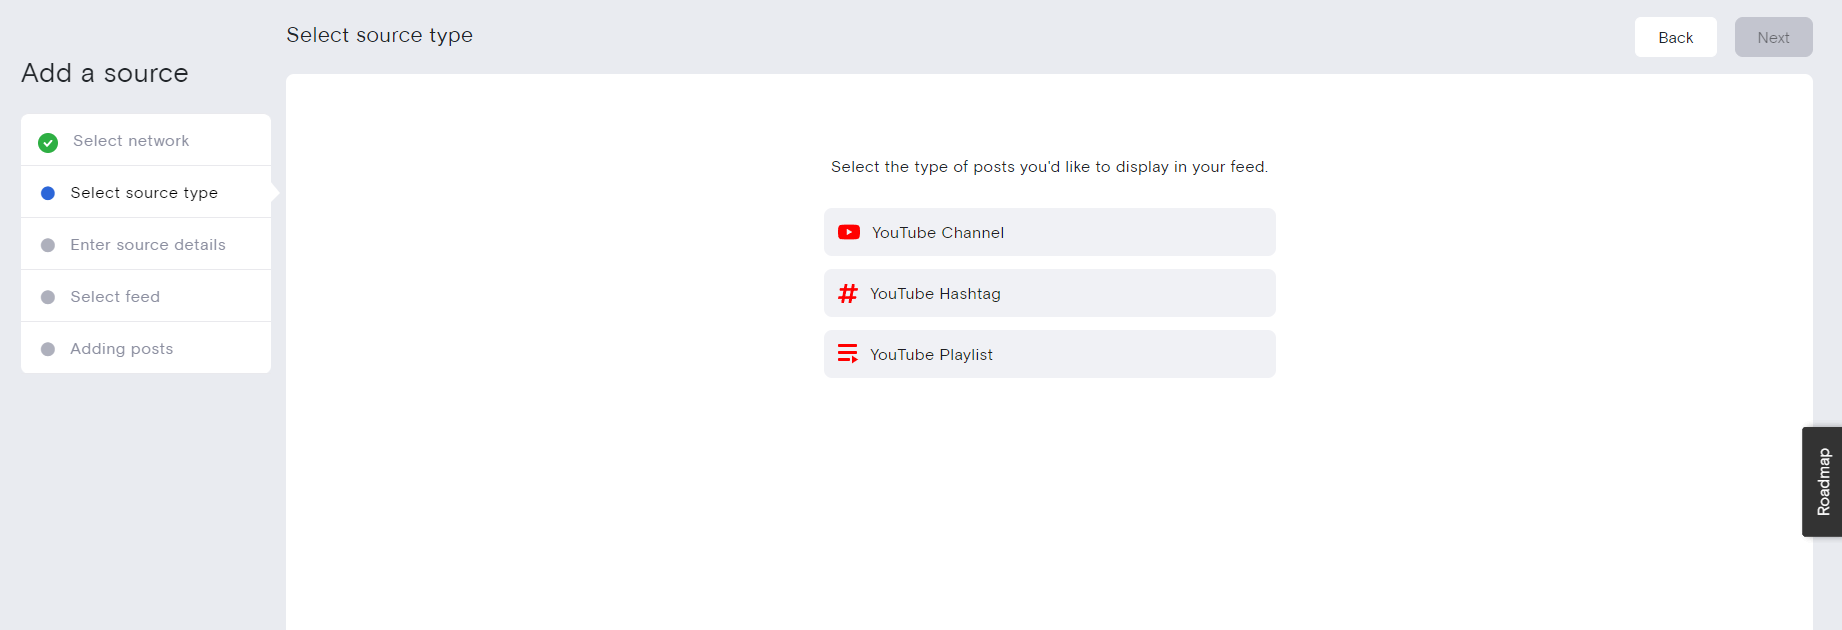Open the Enter source details step
Screen dimensions: 1842x630
click(x=146, y=244)
